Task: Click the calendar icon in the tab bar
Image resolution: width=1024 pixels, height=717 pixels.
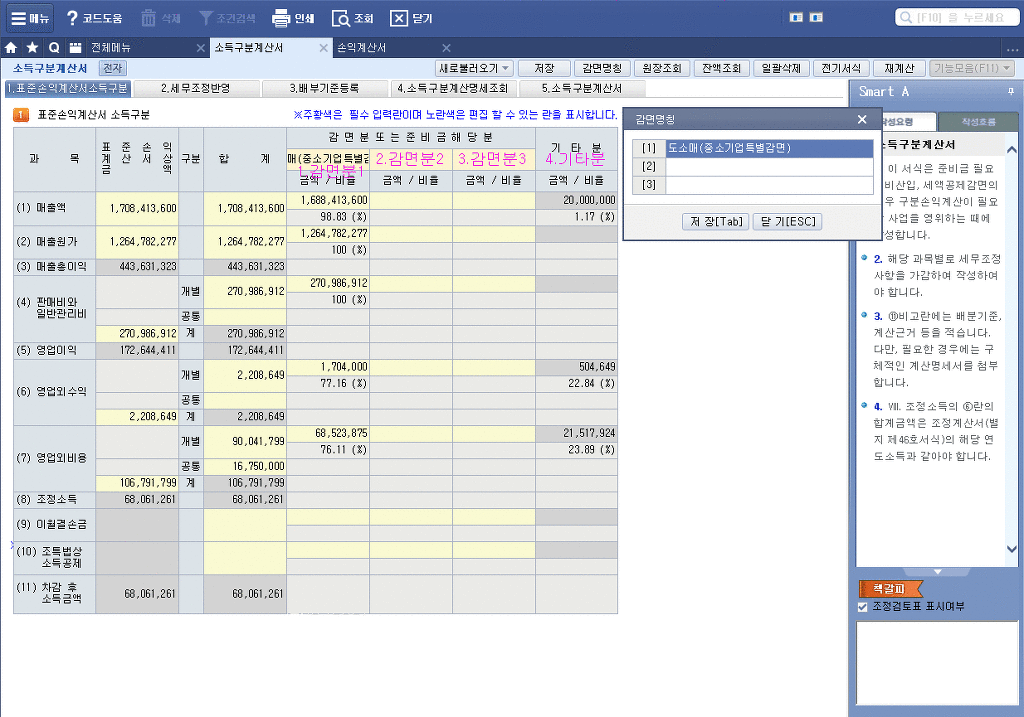Action: pyautogui.click(x=76, y=48)
